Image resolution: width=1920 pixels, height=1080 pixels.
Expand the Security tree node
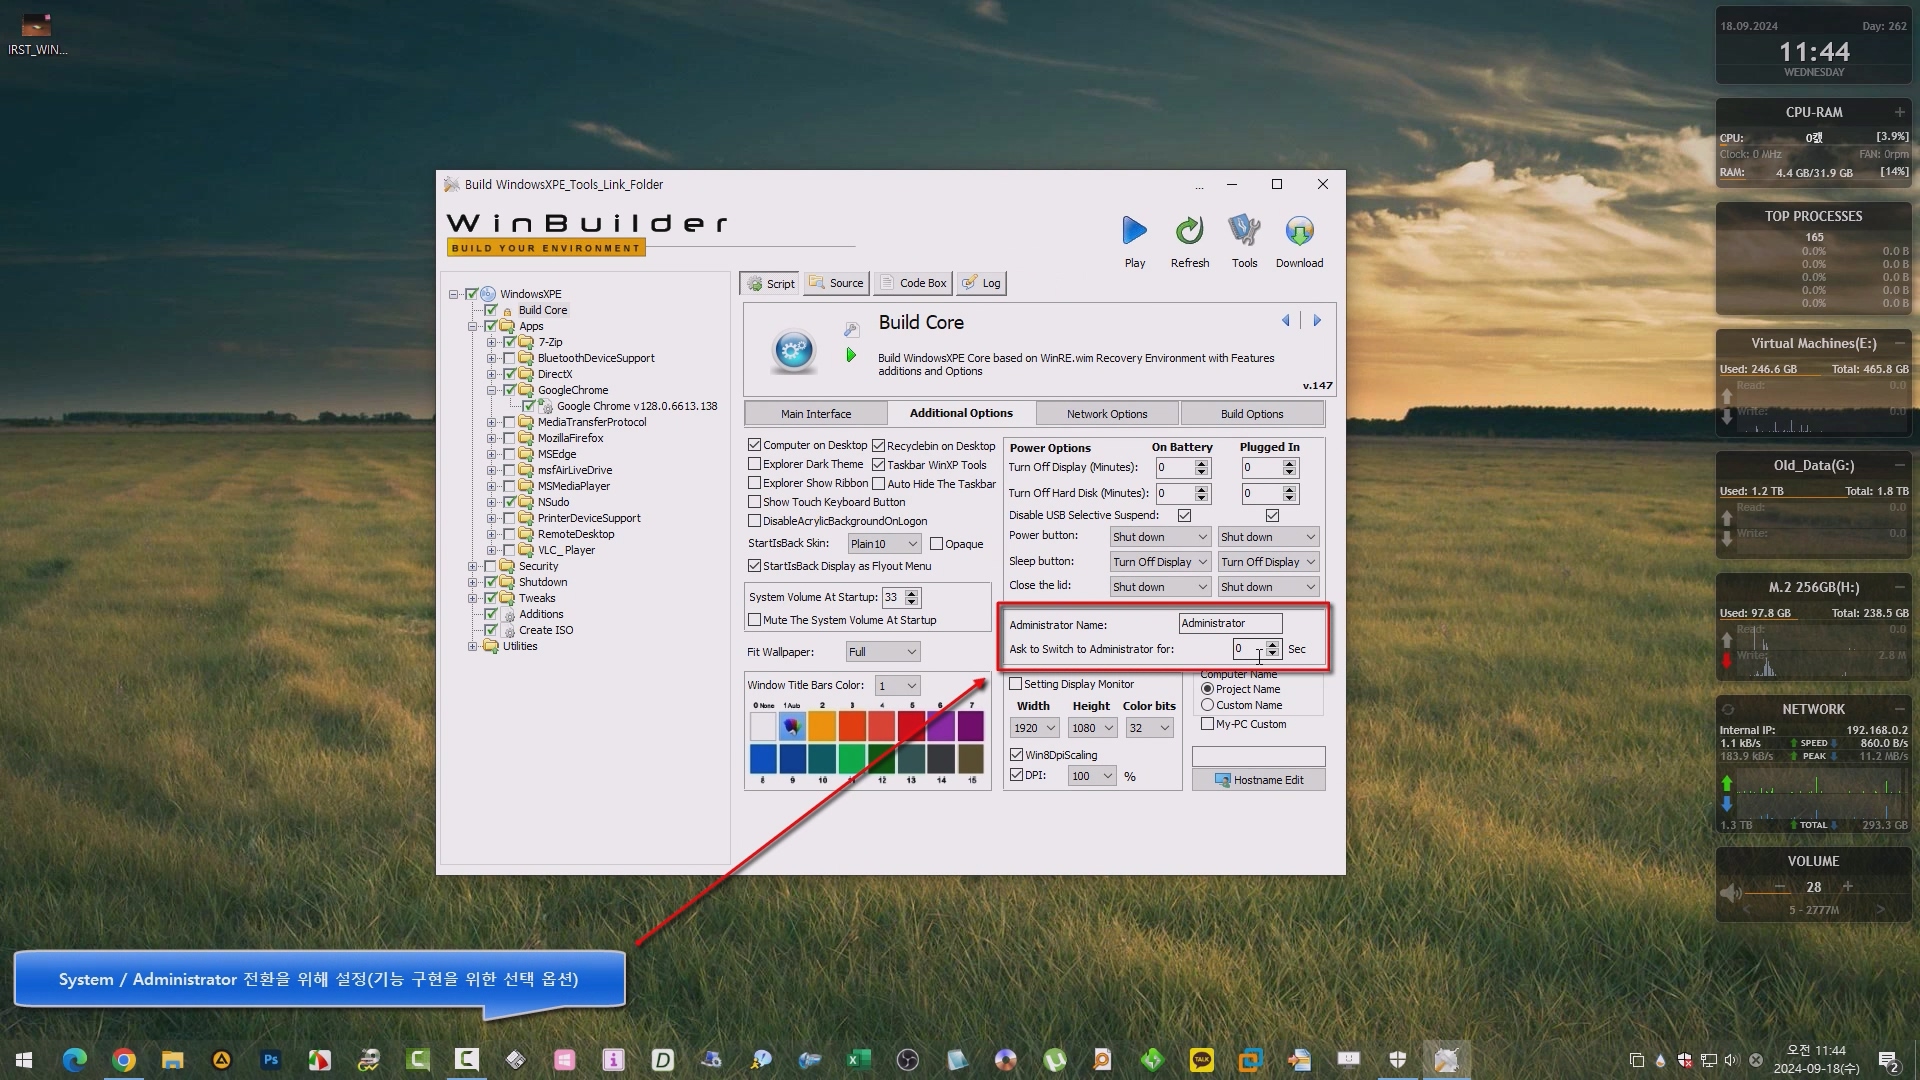(472, 566)
